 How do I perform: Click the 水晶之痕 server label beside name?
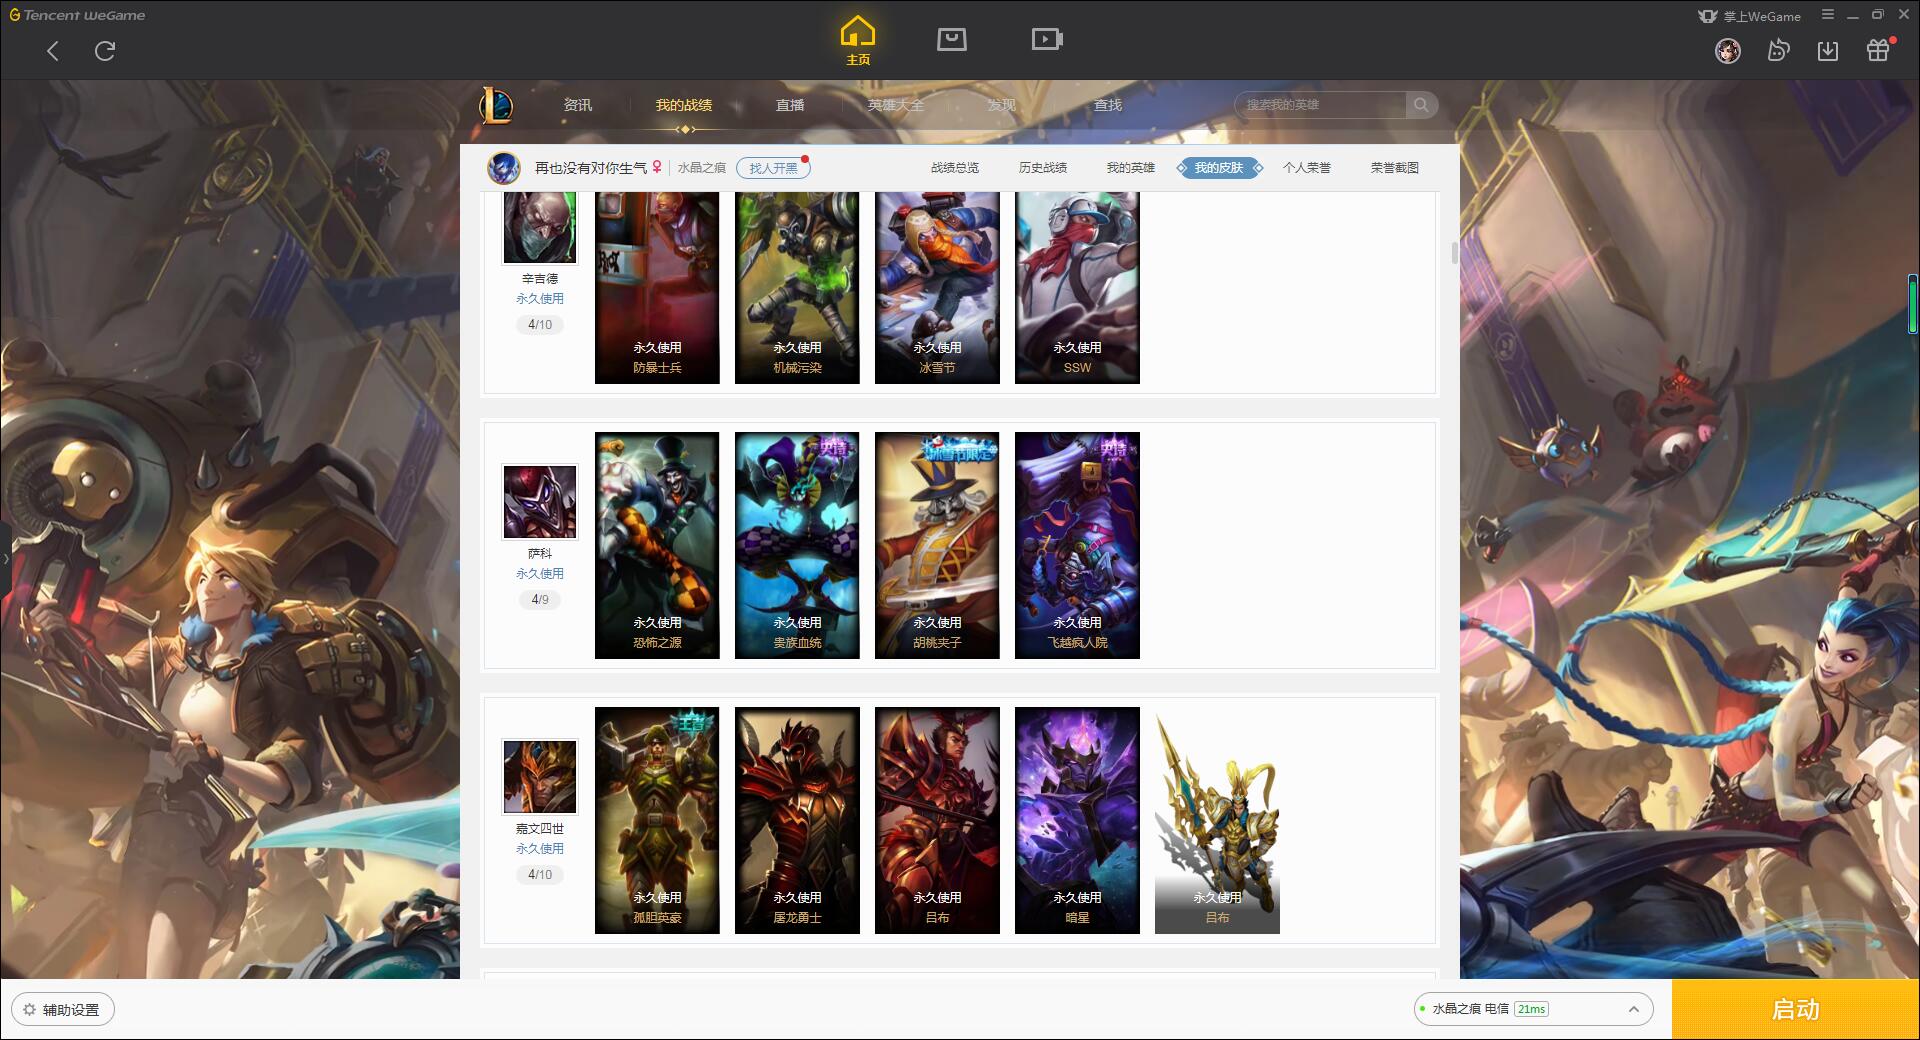click(702, 168)
